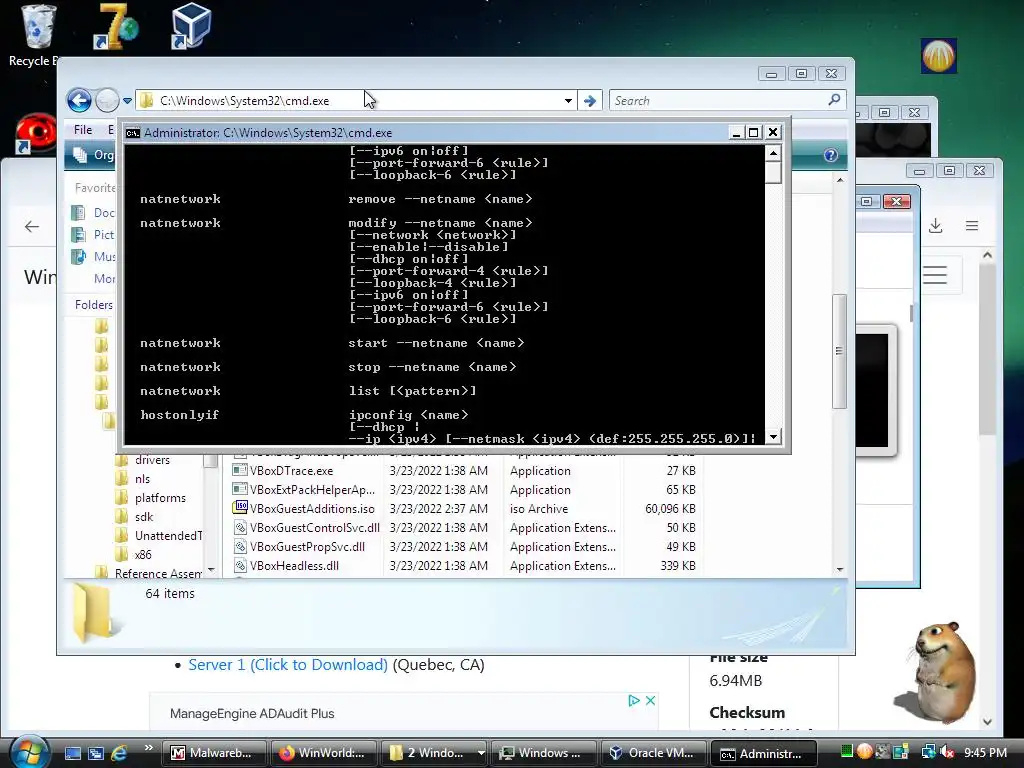The width and height of the screenshot is (1024, 768).
Task: Click the browser back arrow
Action: pos(31,227)
